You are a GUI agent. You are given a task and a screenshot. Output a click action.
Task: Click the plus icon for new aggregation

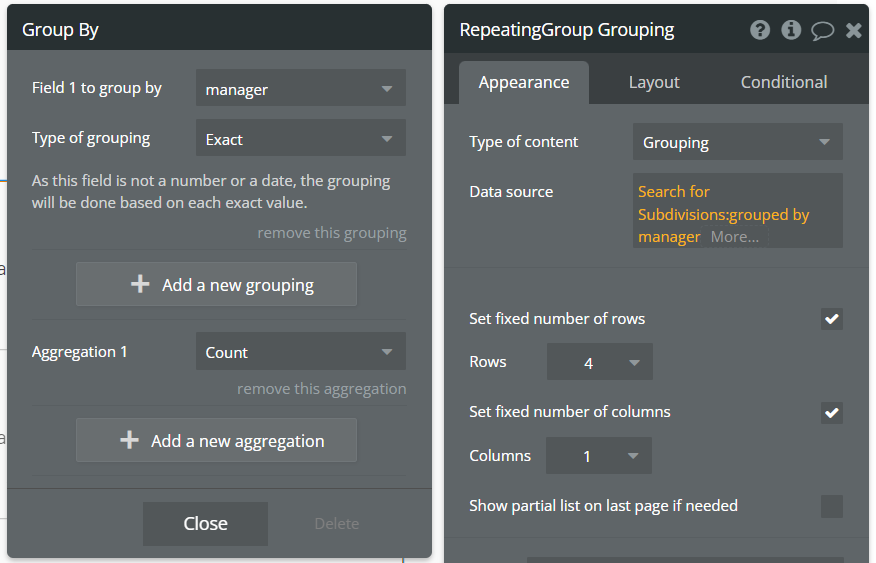(x=129, y=441)
